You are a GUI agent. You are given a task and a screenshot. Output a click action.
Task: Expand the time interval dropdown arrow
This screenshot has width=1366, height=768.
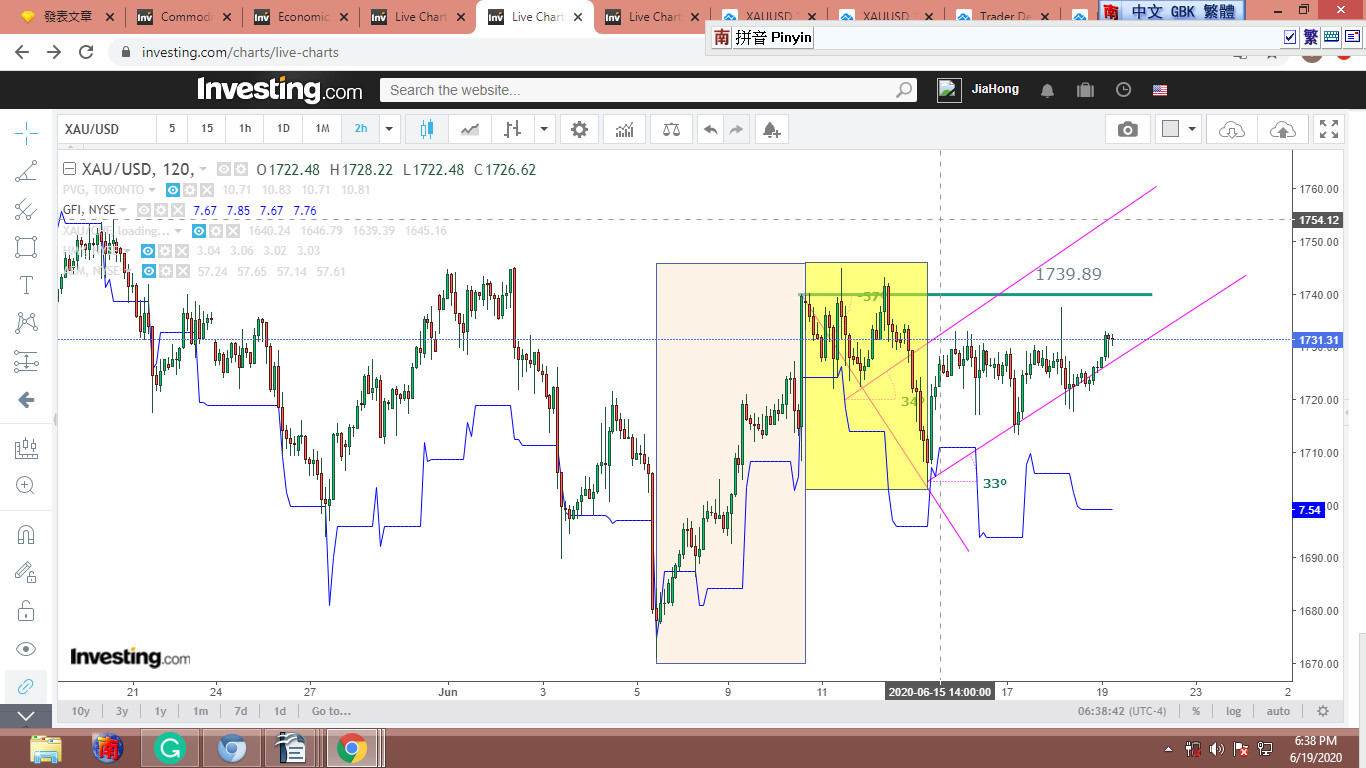click(390, 129)
